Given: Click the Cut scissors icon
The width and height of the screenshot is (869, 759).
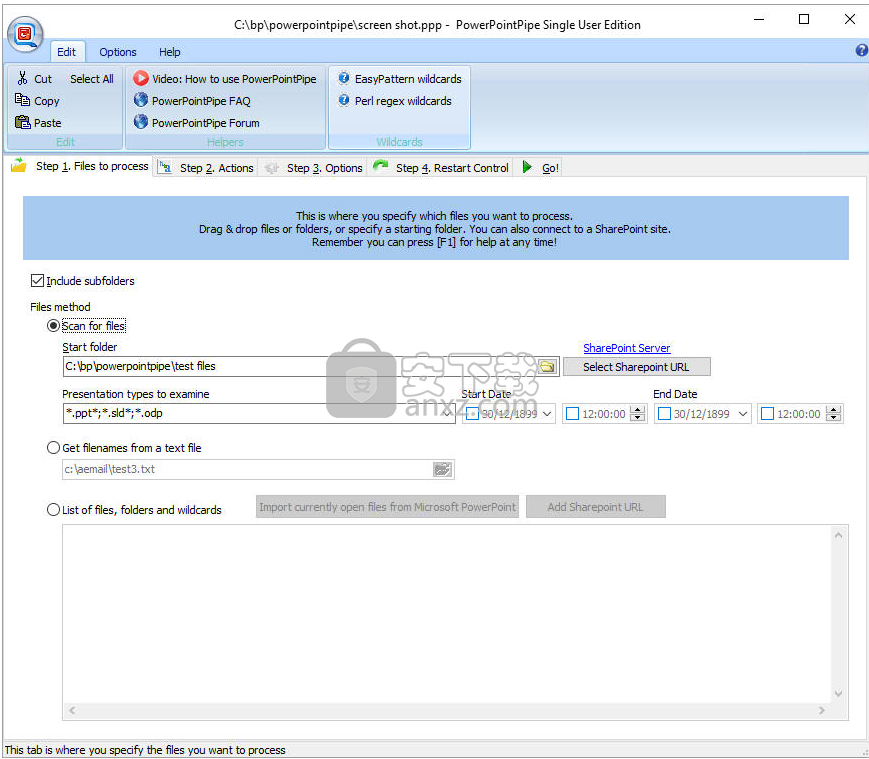Looking at the screenshot, I should [22, 78].
